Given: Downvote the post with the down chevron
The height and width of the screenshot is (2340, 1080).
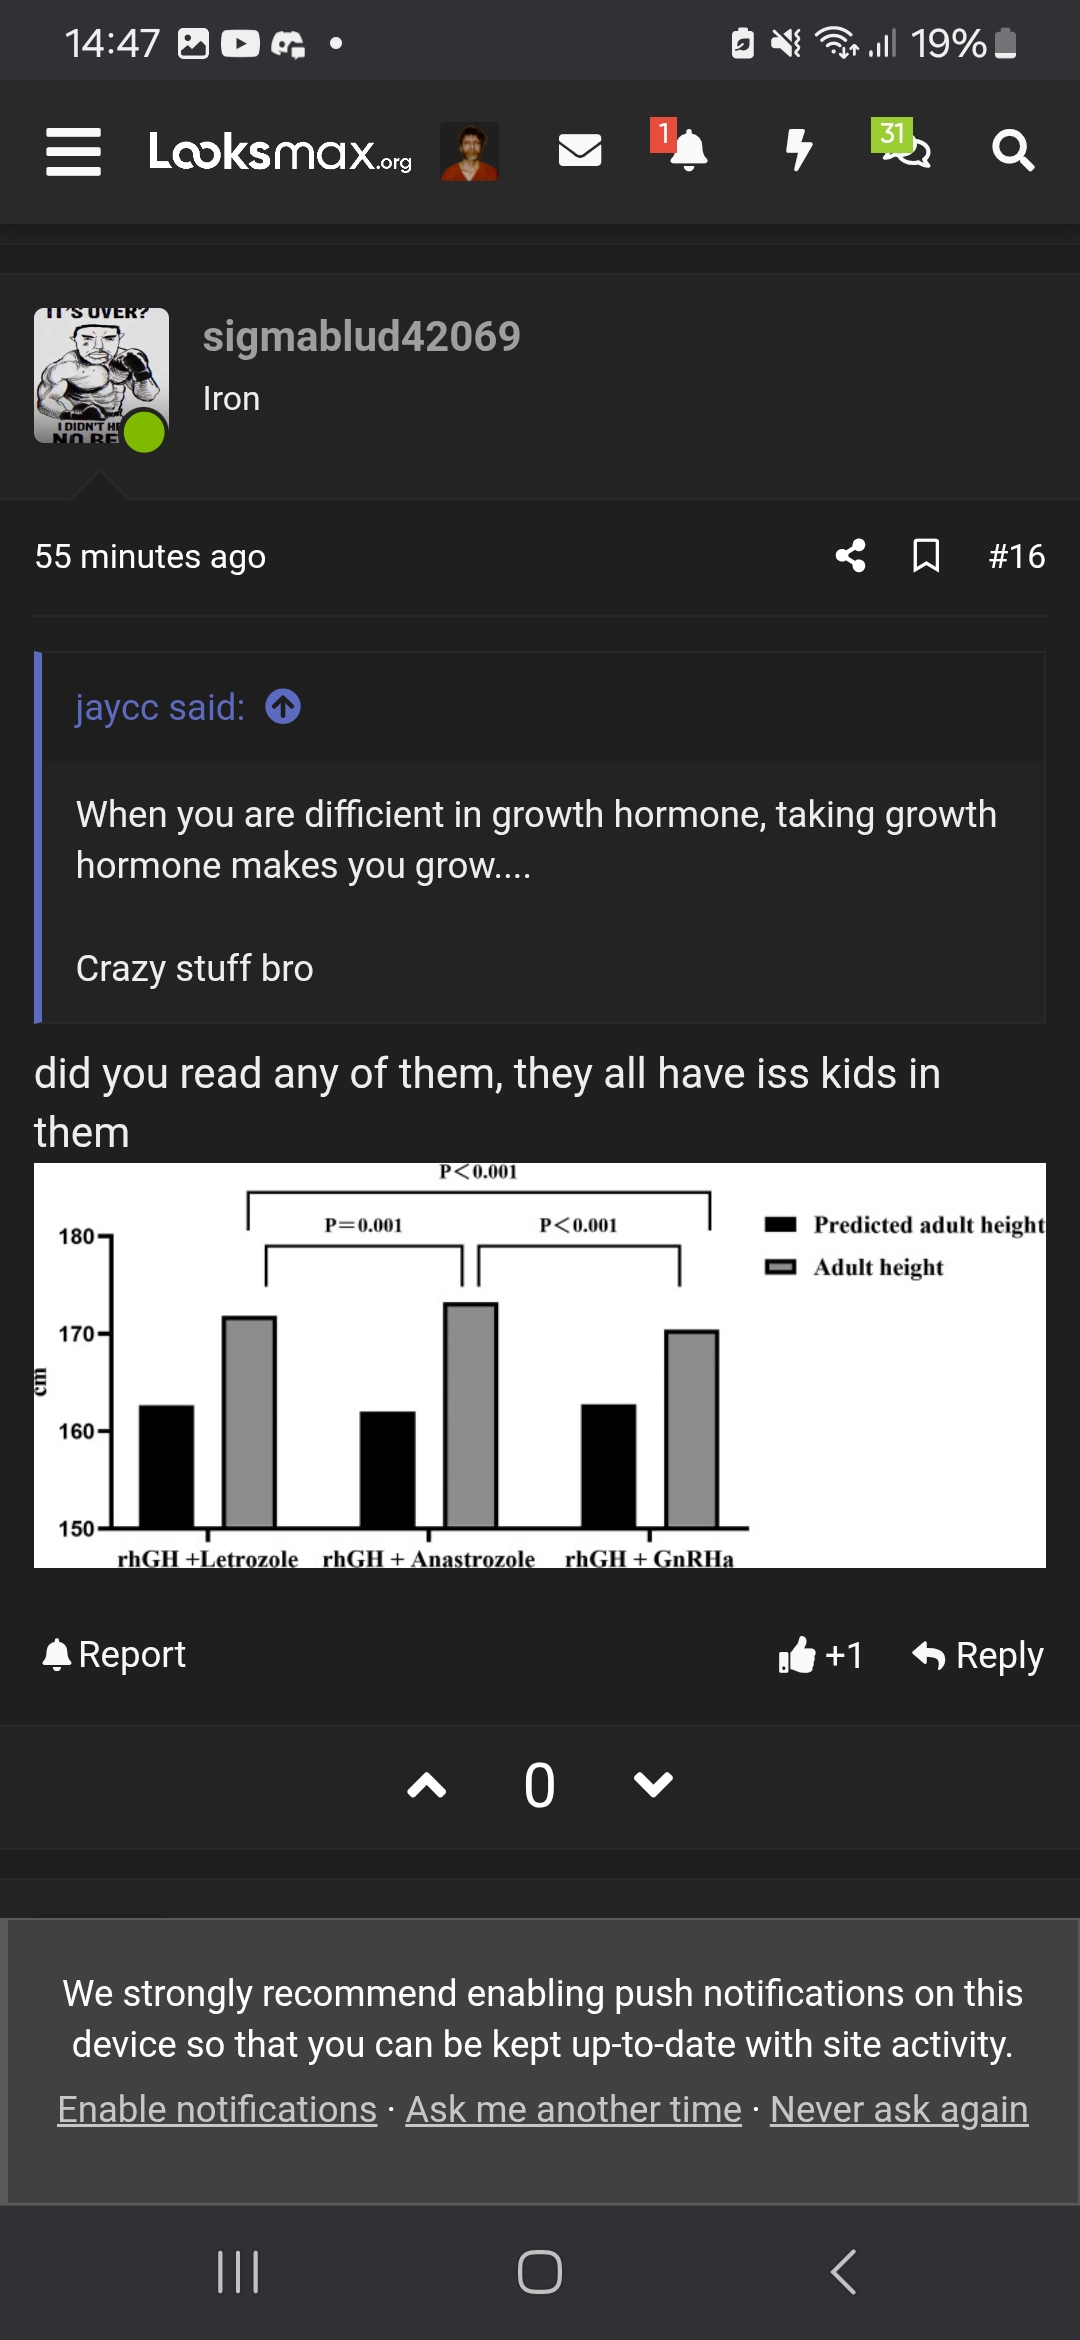Looking at the screenshot, I should tap(652, 1785).
